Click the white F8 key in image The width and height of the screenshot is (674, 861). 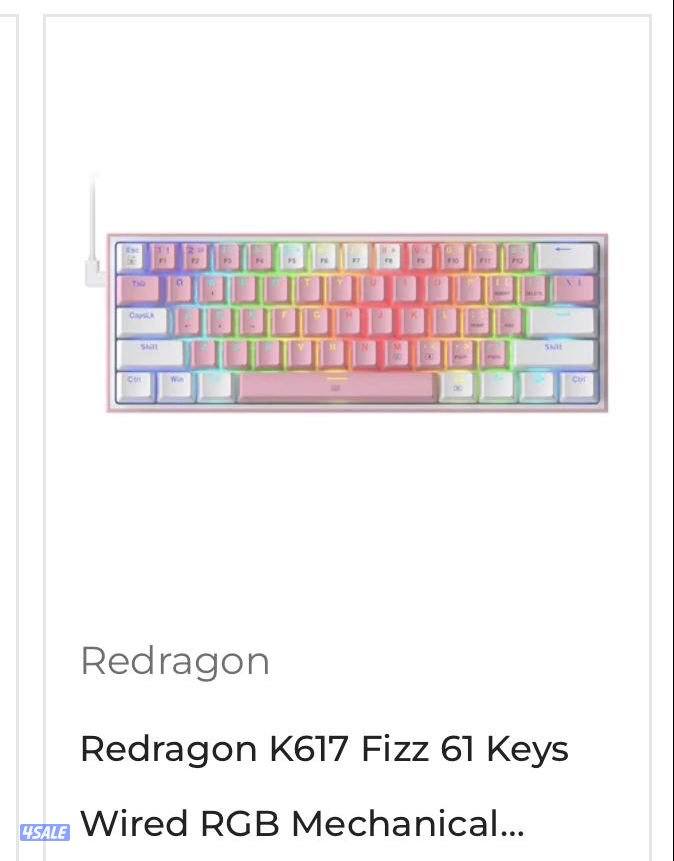pos(388,257)
